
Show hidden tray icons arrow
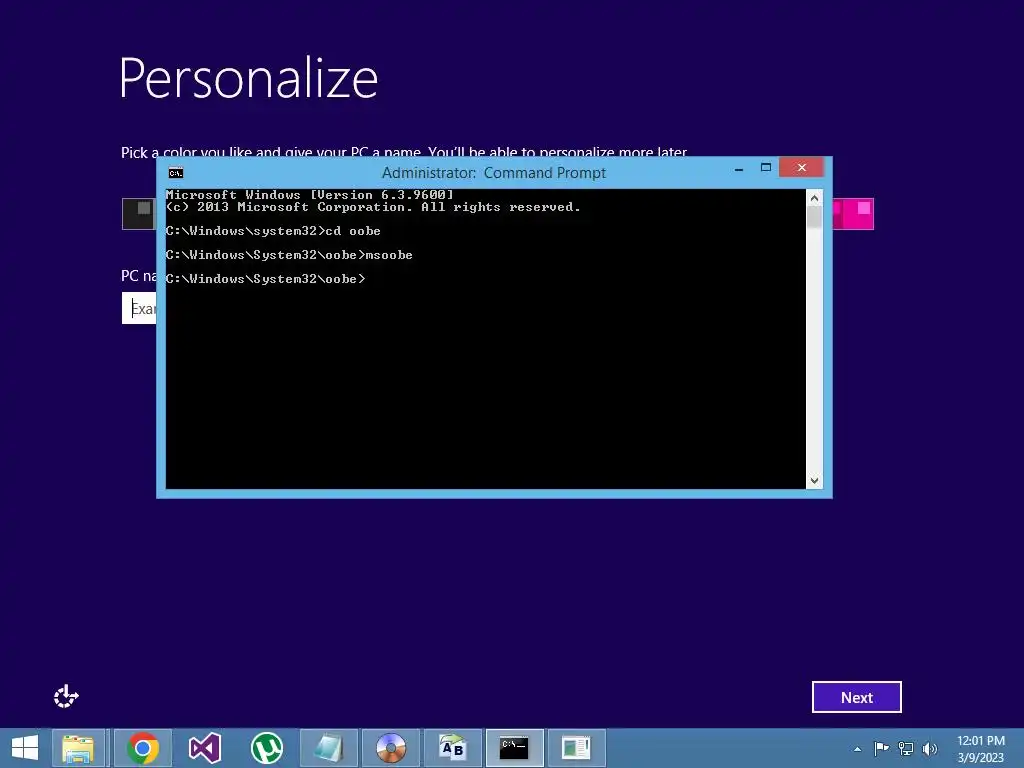857,749
